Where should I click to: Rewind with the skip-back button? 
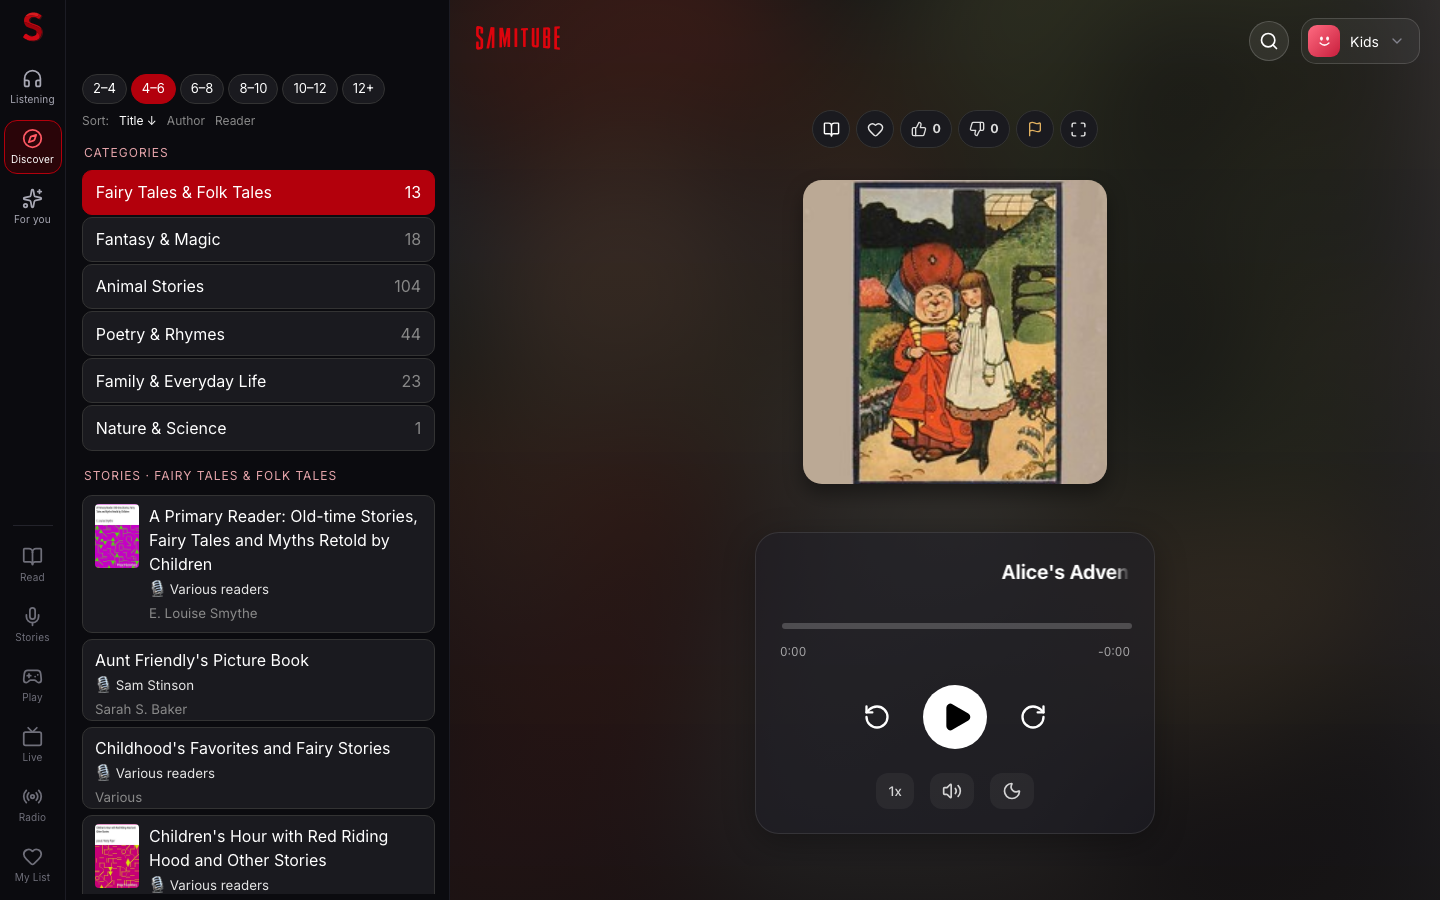click(877, 717)
